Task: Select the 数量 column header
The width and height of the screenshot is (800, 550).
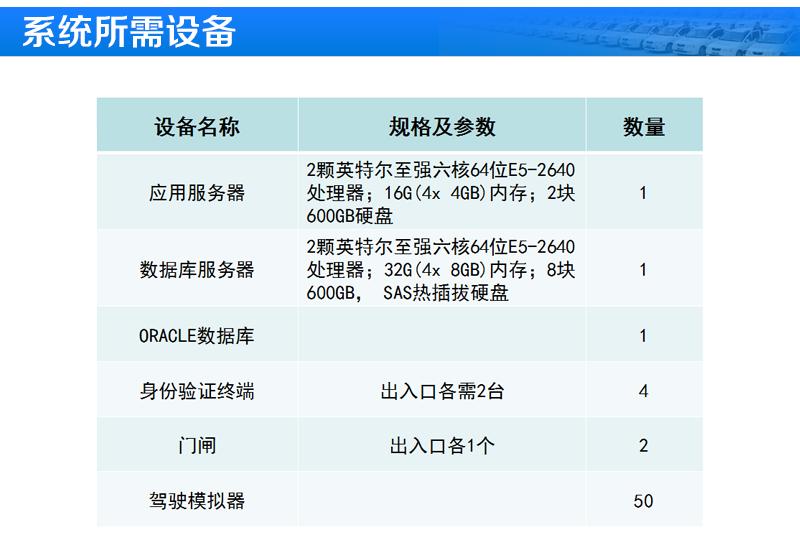Action: pos(644,126)
